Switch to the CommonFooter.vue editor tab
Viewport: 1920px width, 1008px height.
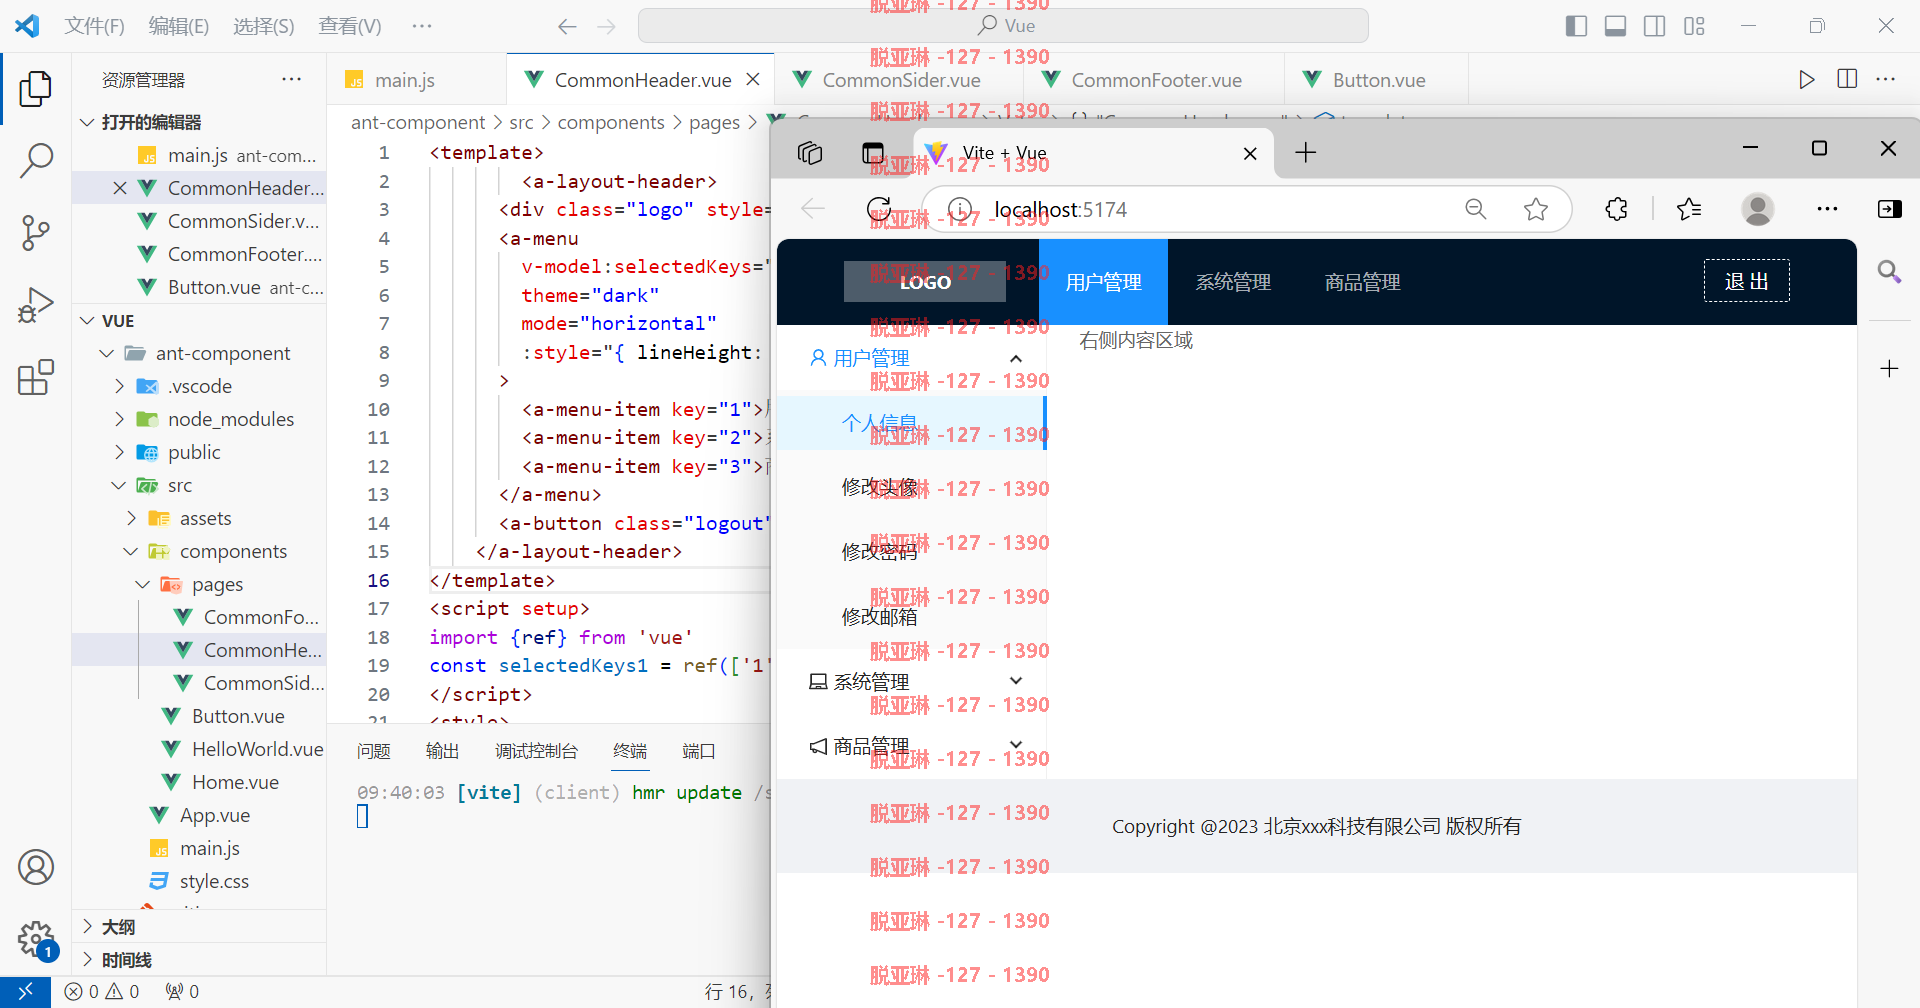coord(1156,80)
